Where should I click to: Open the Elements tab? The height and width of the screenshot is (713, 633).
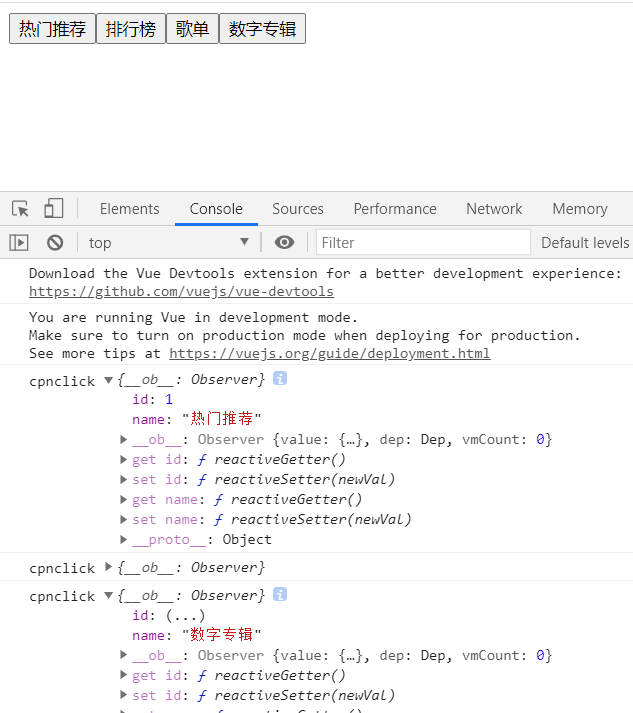pos(130,209)
